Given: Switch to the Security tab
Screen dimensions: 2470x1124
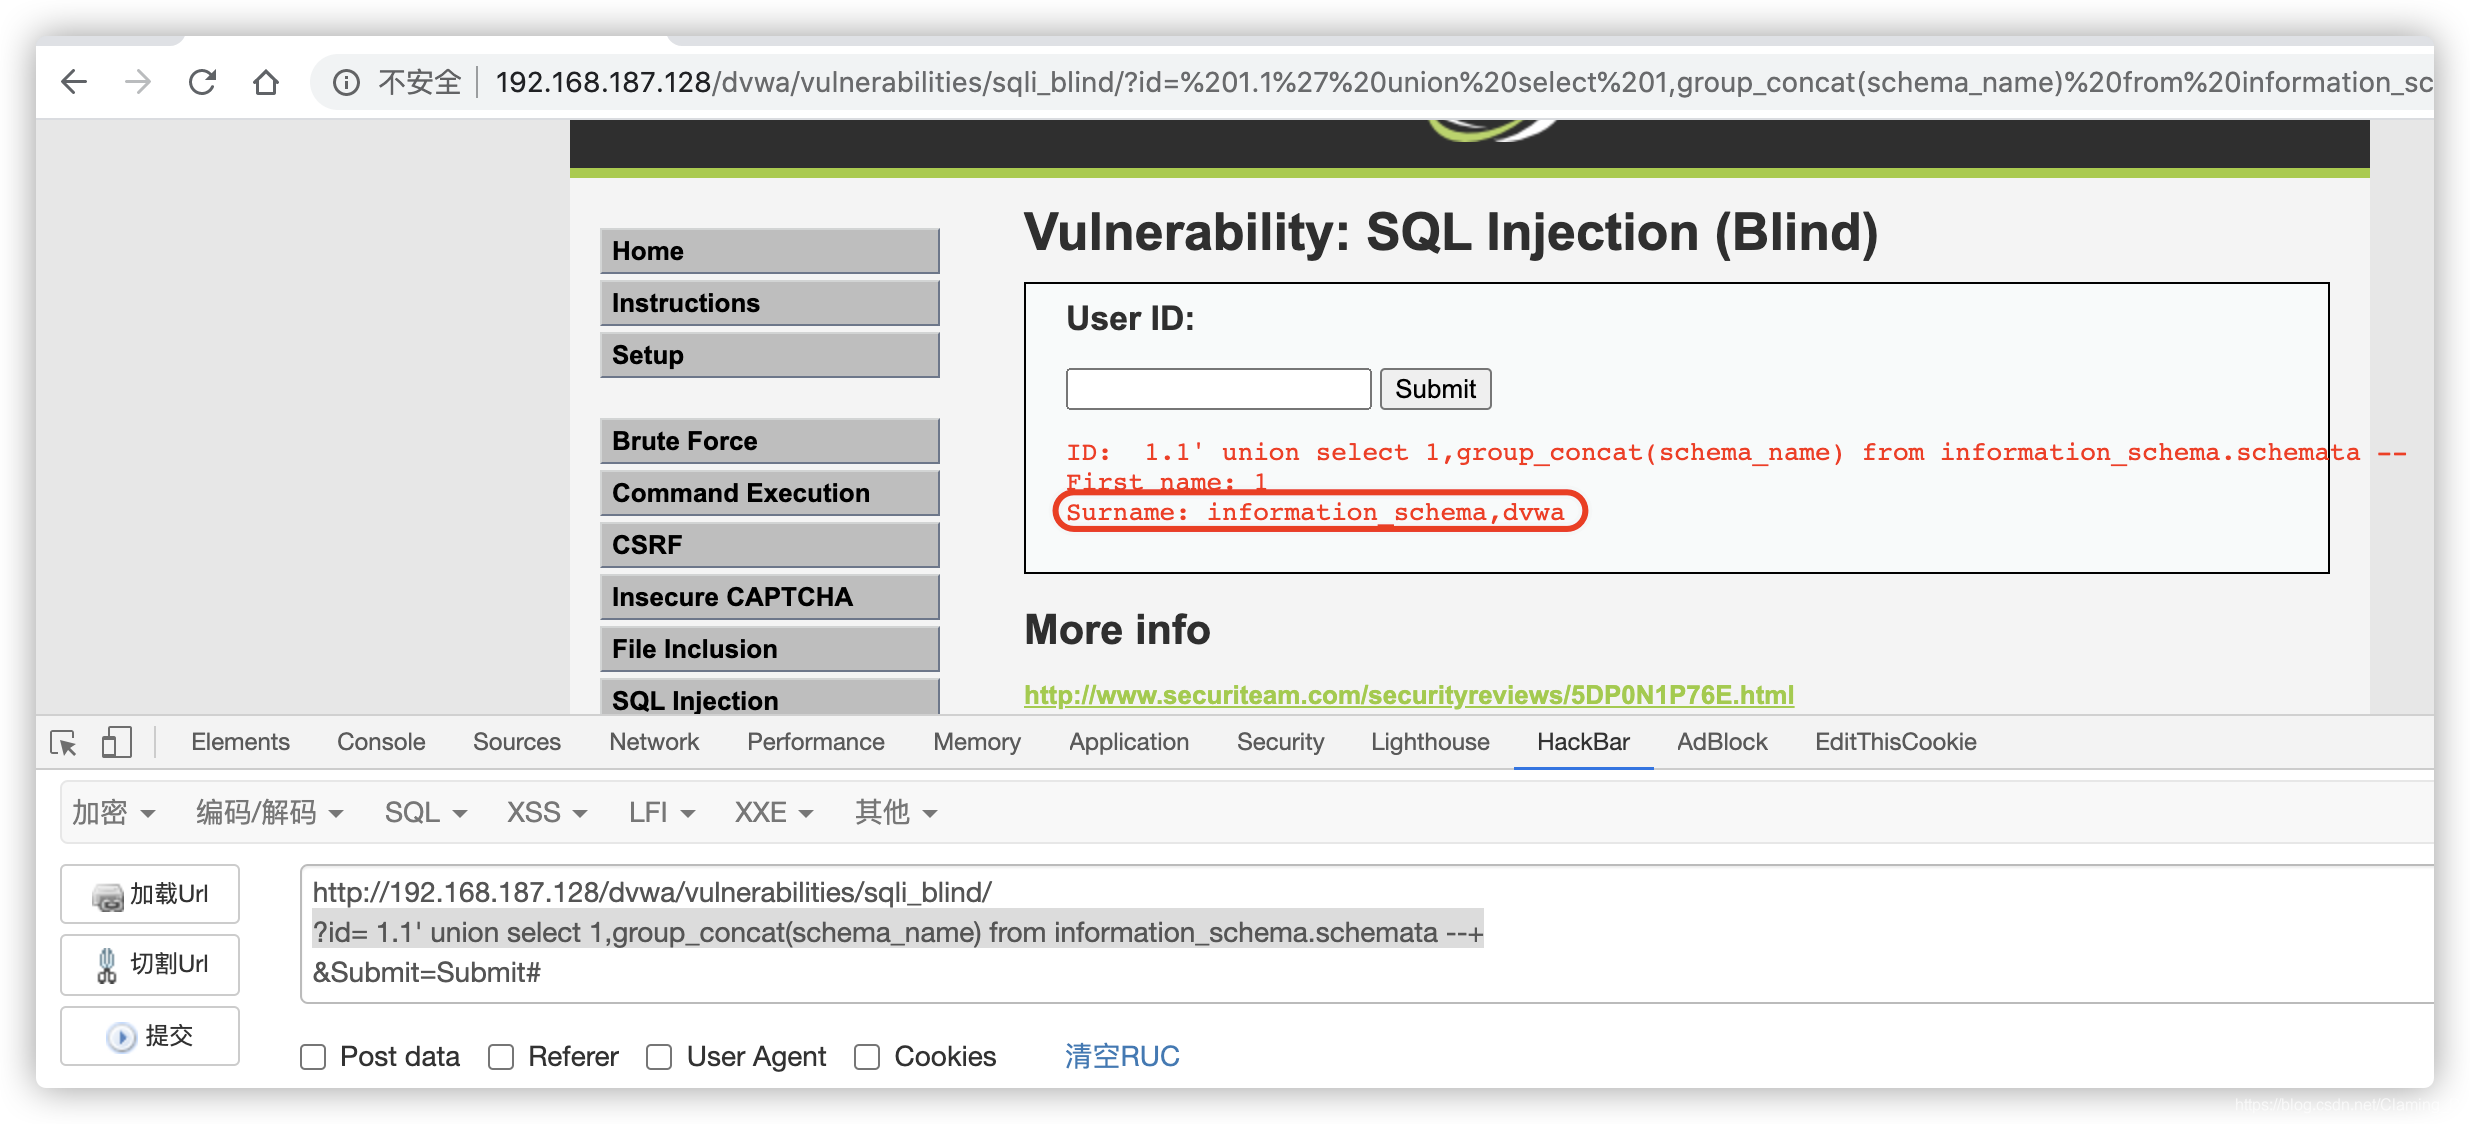Looking at the screenshot, I should pos(1280,742).
